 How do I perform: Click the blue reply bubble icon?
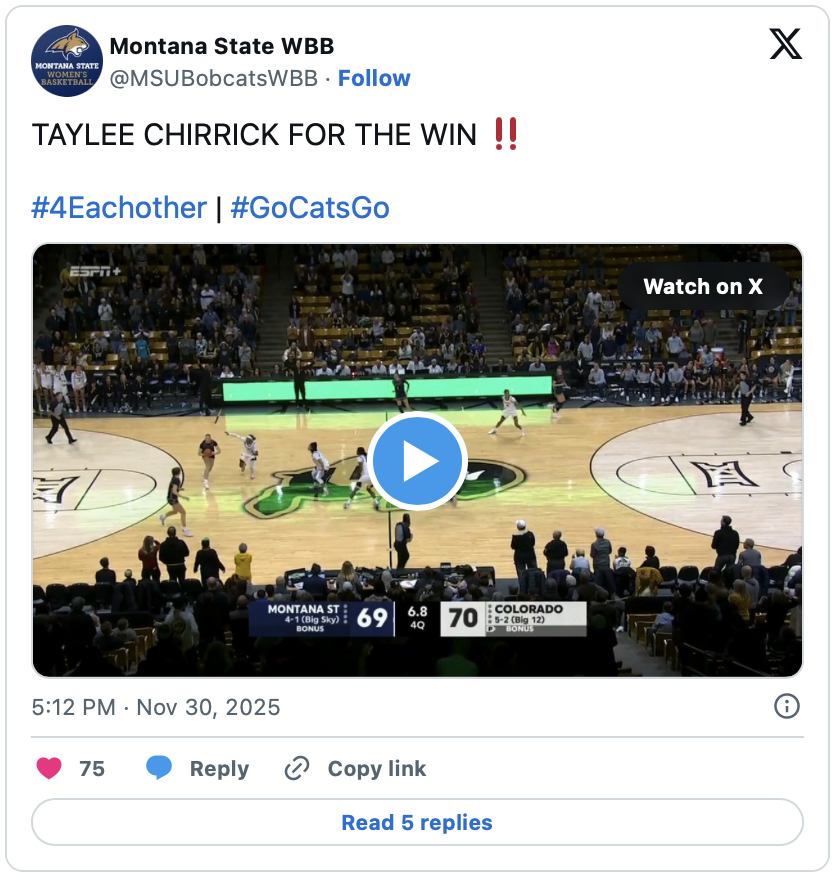(x=159, y=768)
